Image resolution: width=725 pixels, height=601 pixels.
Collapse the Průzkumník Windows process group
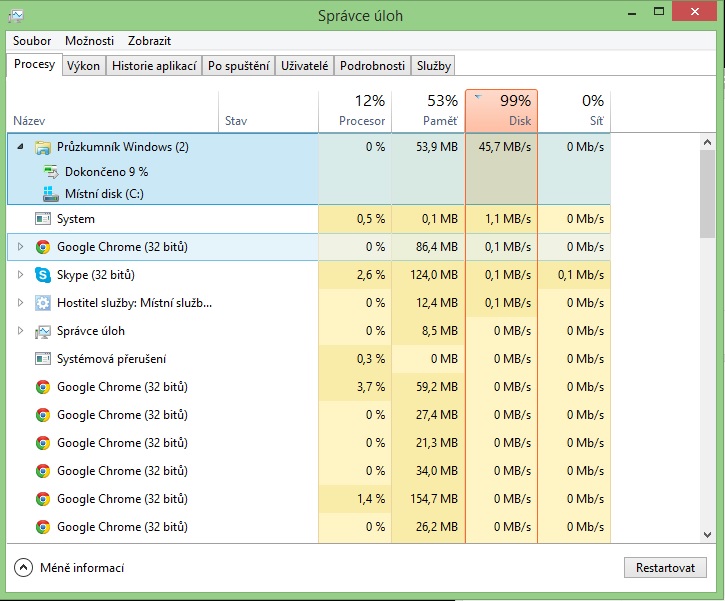coord(21,147)
